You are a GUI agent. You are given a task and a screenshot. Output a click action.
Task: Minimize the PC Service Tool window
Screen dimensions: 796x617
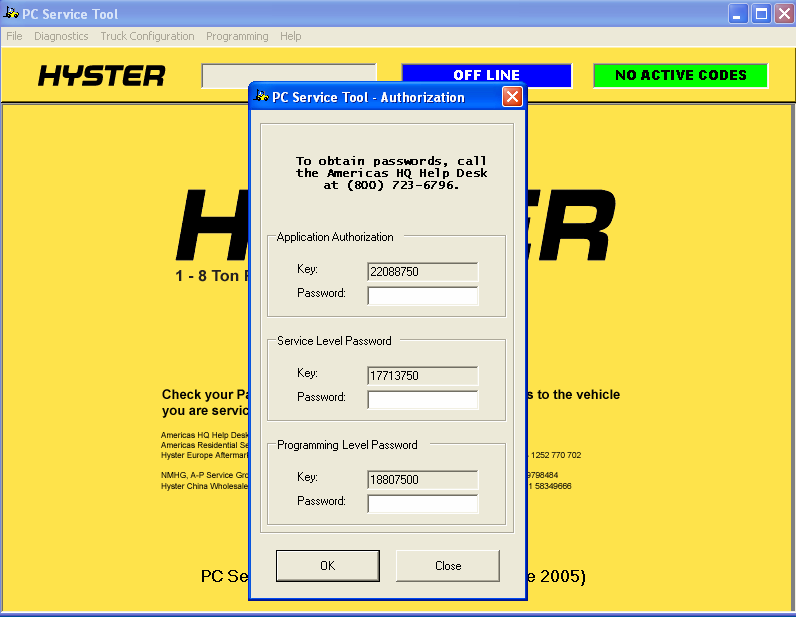pyautogui.click(x=737, y=14)
